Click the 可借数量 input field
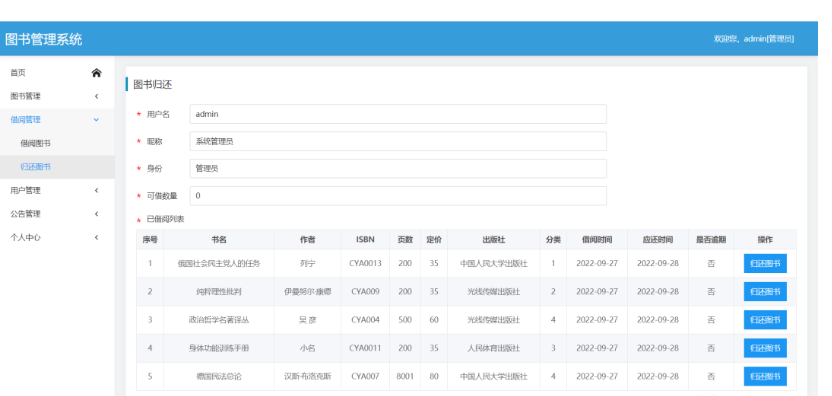Screen dimensions: 832x396 click(398, 196)
